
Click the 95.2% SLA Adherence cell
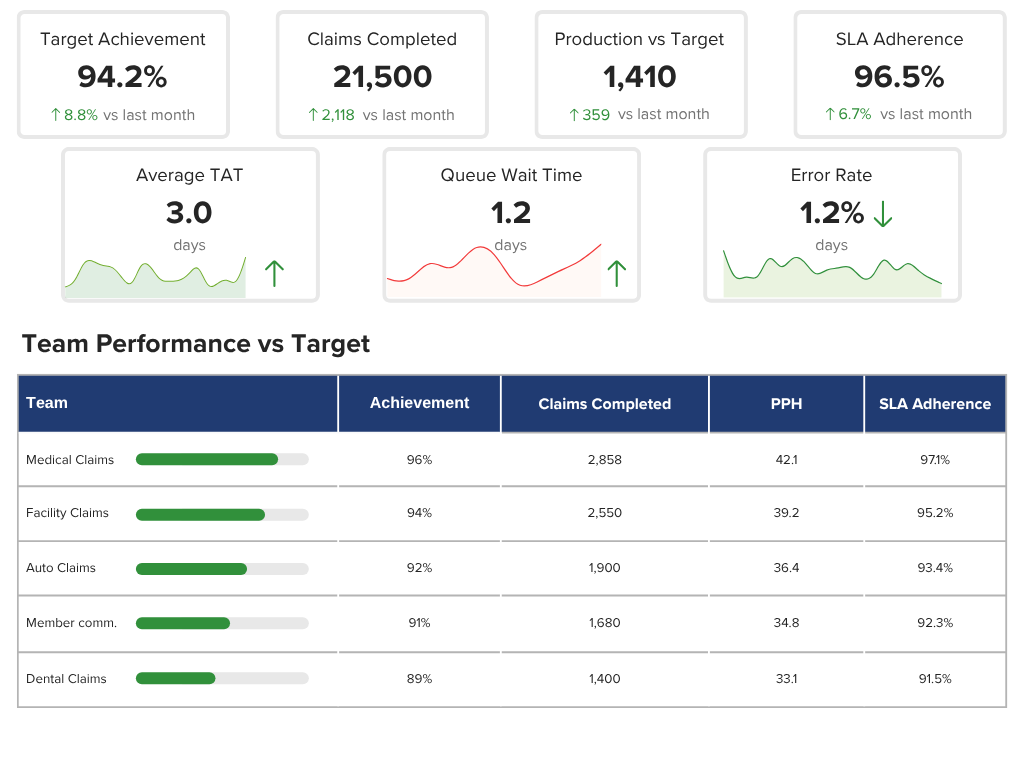[x=935, y=513]
